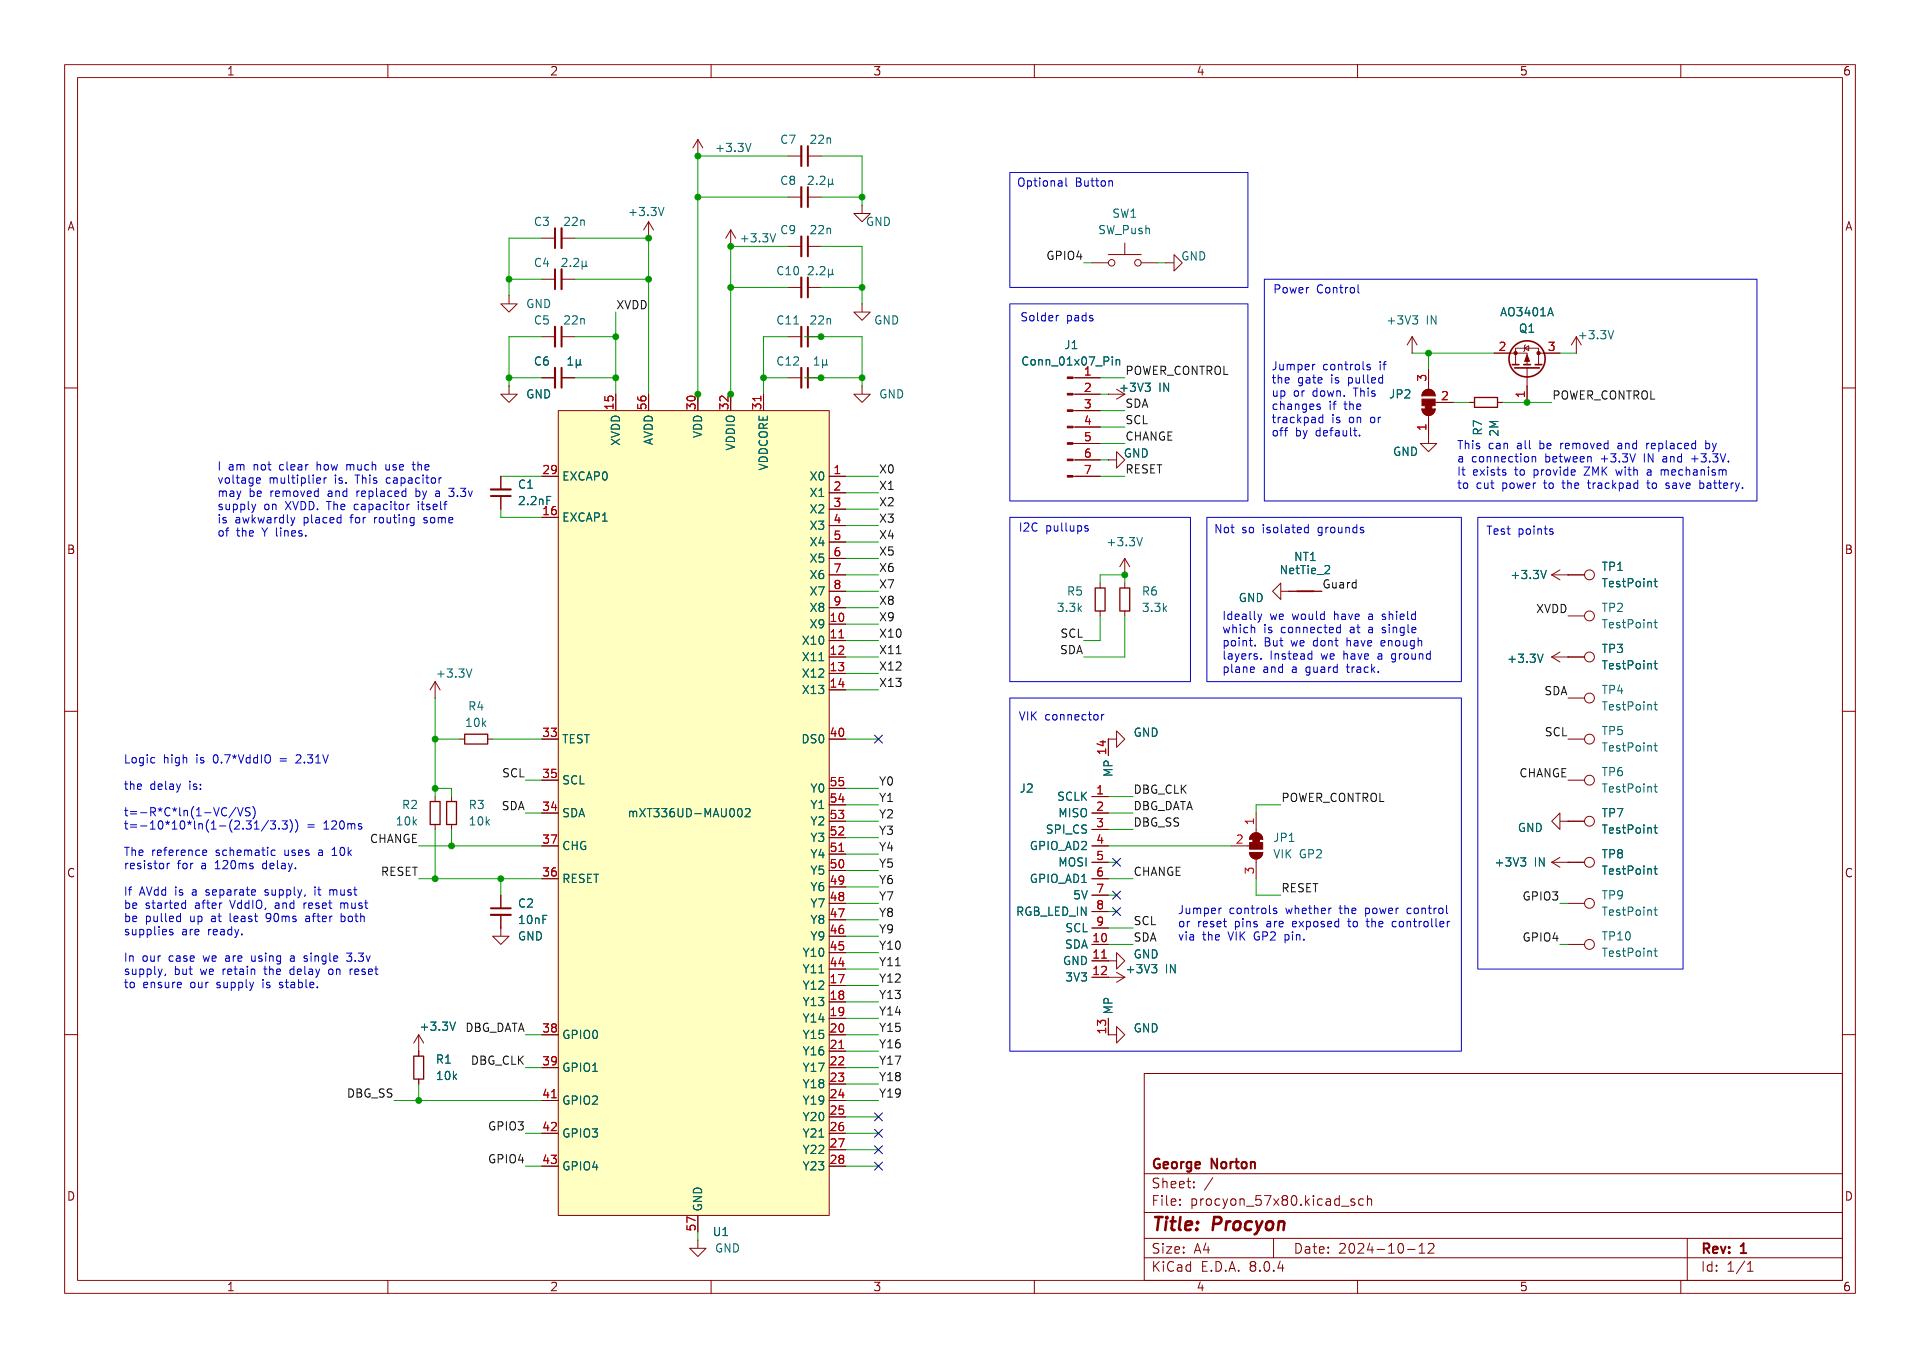
Task: Click the J2 connector reference
Action: pyautogui.click(x=1027, y=788)
